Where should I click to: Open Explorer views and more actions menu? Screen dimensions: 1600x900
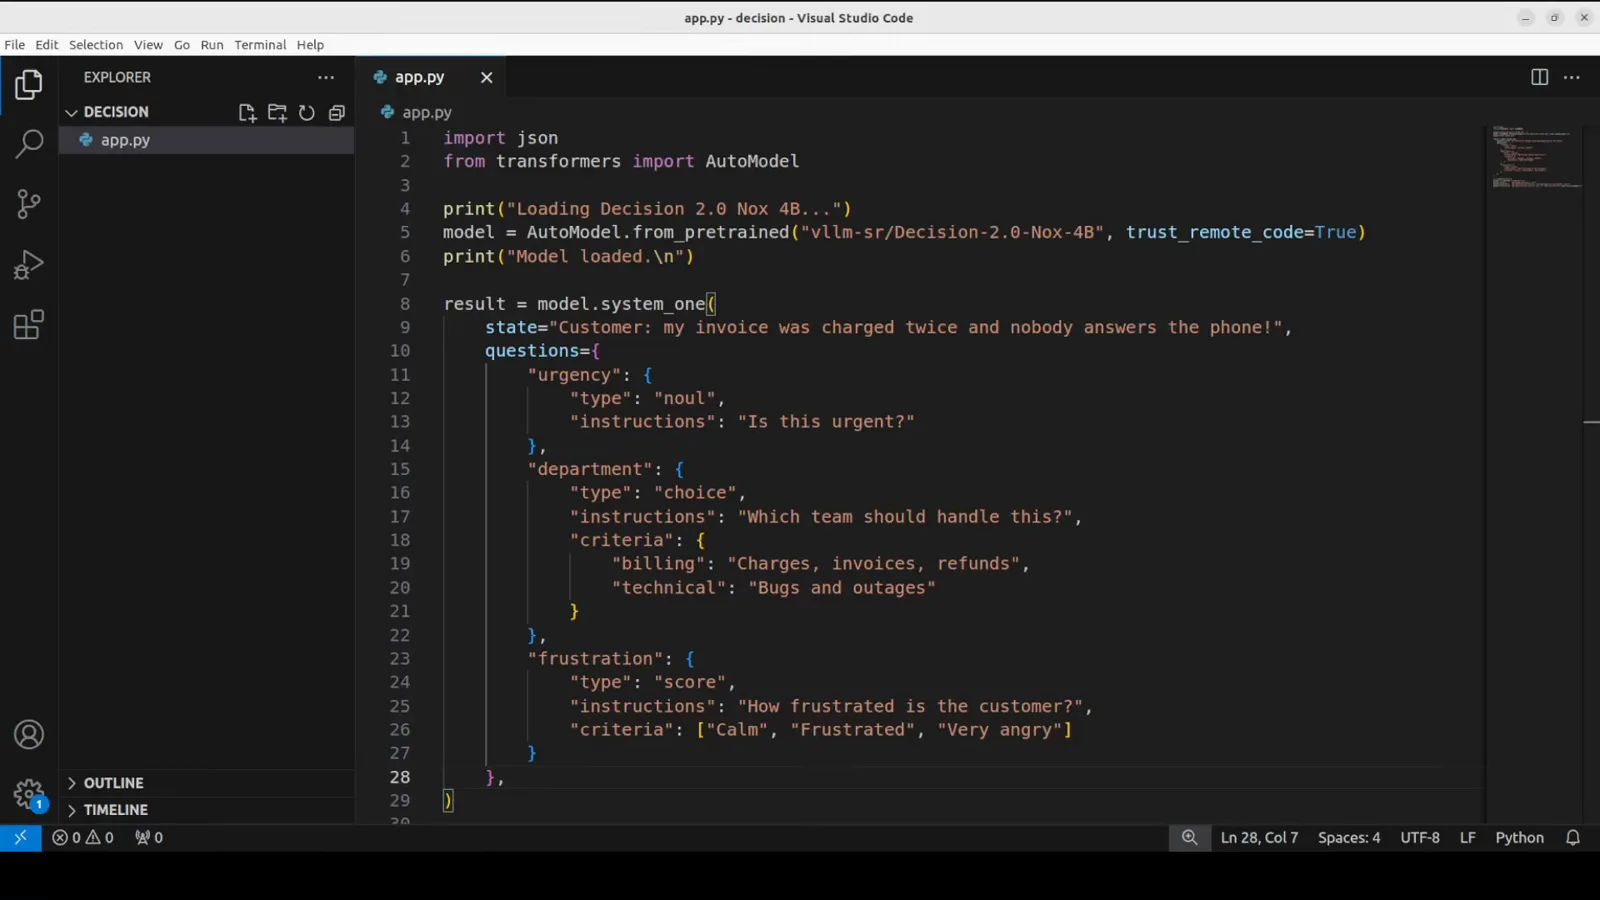point(326,77)
